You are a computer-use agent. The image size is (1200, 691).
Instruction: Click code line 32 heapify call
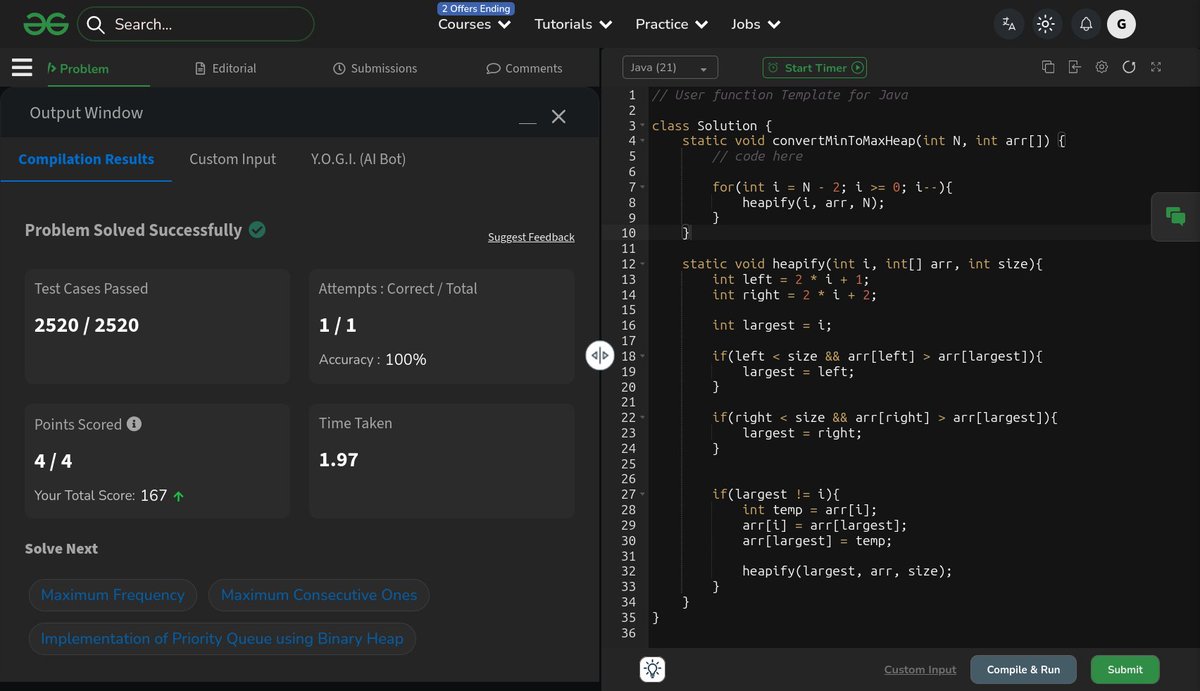(847, 571)
